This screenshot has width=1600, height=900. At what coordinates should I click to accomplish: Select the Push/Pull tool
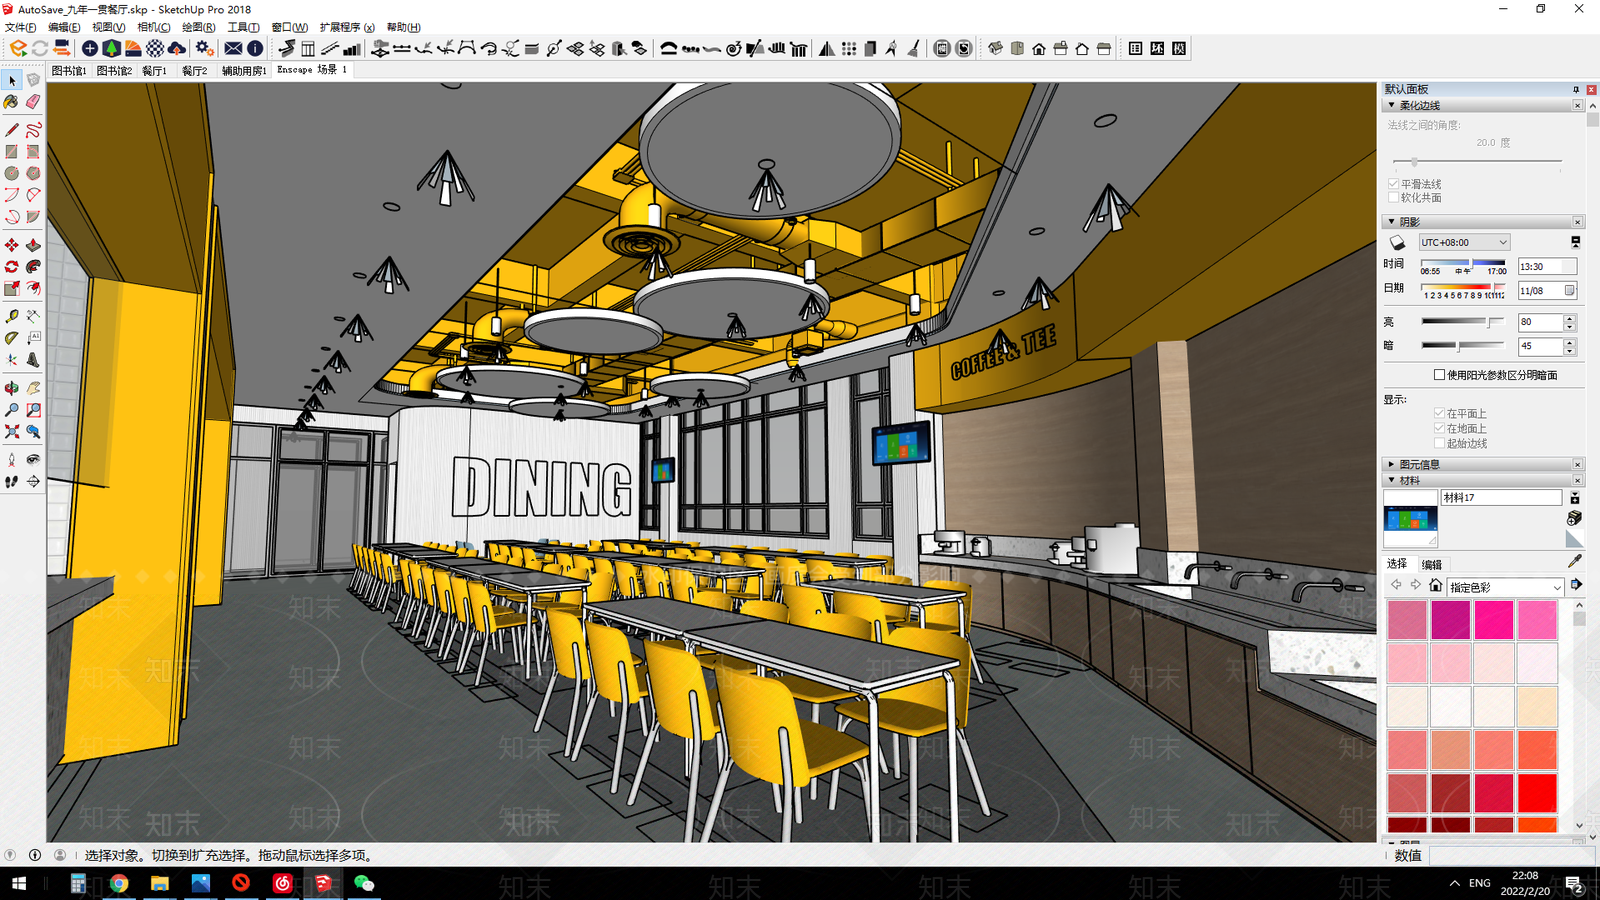point(33,245)
